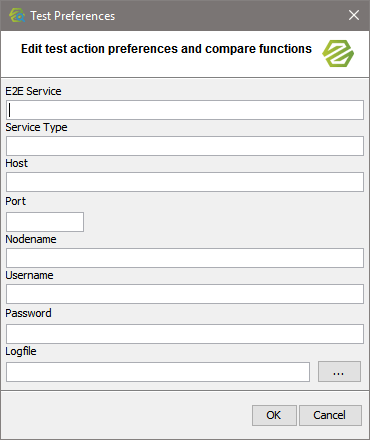Select the Host input box
370x440 pixels.
[185, 182]
